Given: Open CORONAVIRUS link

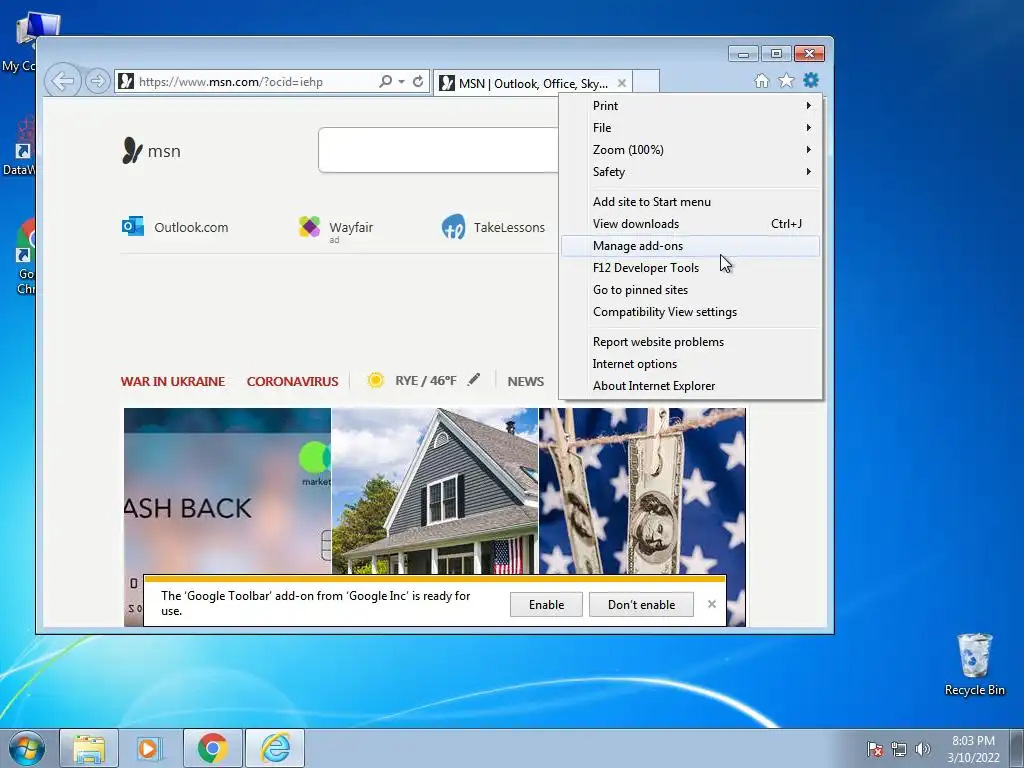Looking at the screenshot, I should tap(293, 381).
